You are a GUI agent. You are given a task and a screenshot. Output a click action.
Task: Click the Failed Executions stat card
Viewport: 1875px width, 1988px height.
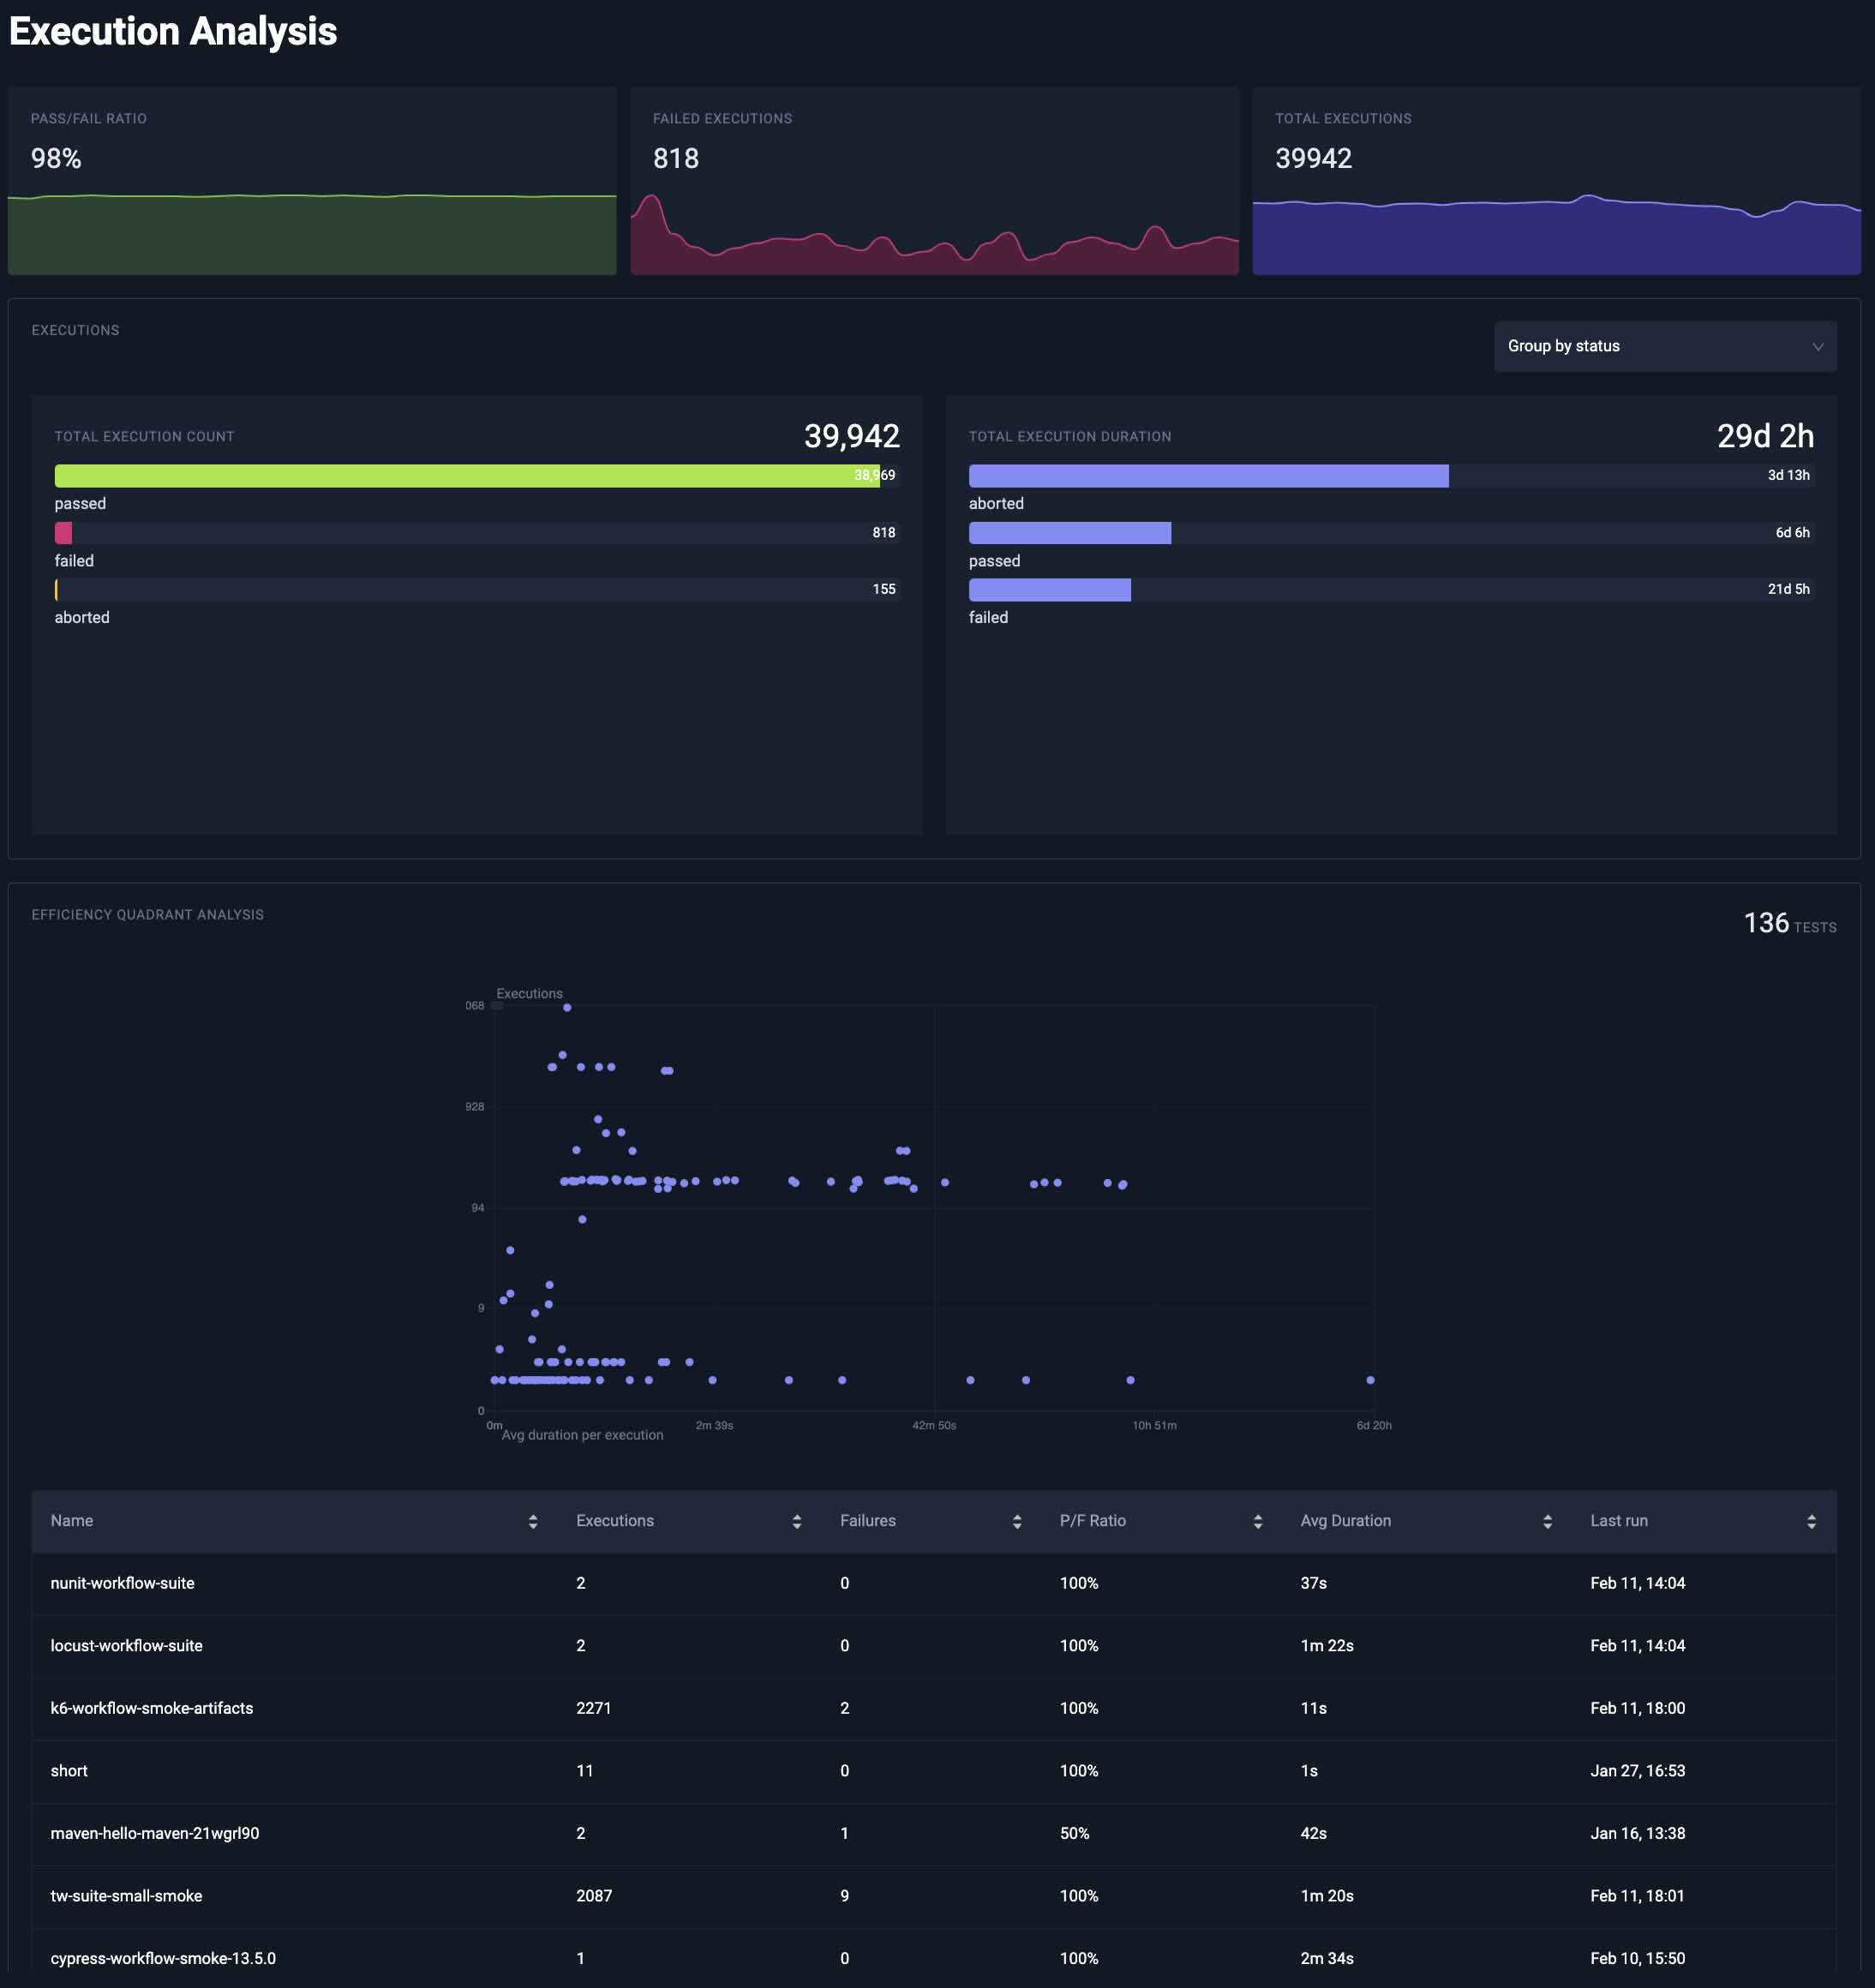[x=934, y=180]
